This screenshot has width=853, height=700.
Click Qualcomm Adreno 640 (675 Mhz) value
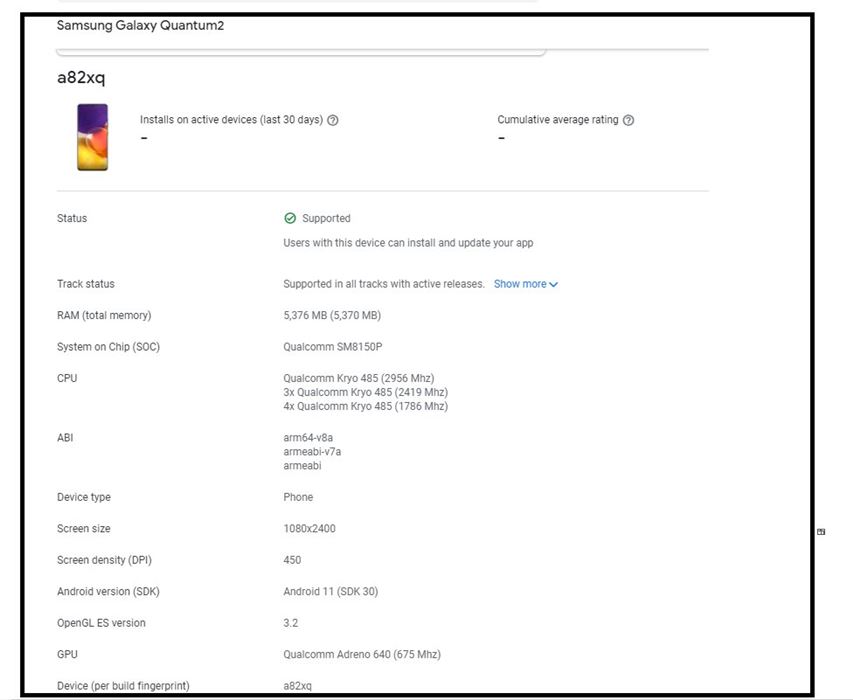(362, 654)
